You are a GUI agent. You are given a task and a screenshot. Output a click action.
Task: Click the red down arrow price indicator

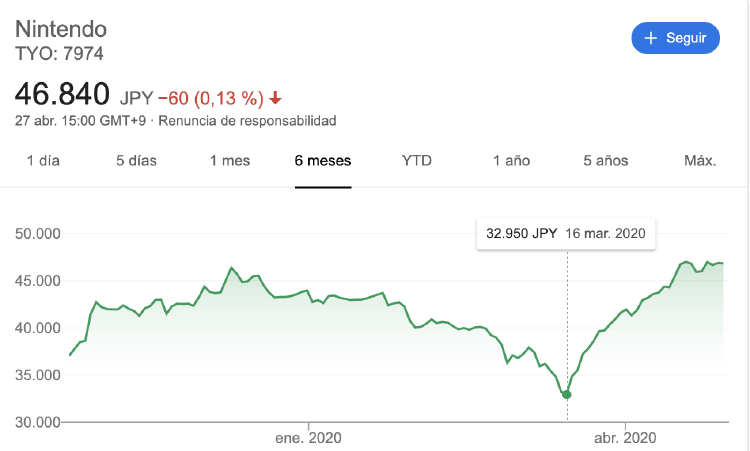pos(275,98)
